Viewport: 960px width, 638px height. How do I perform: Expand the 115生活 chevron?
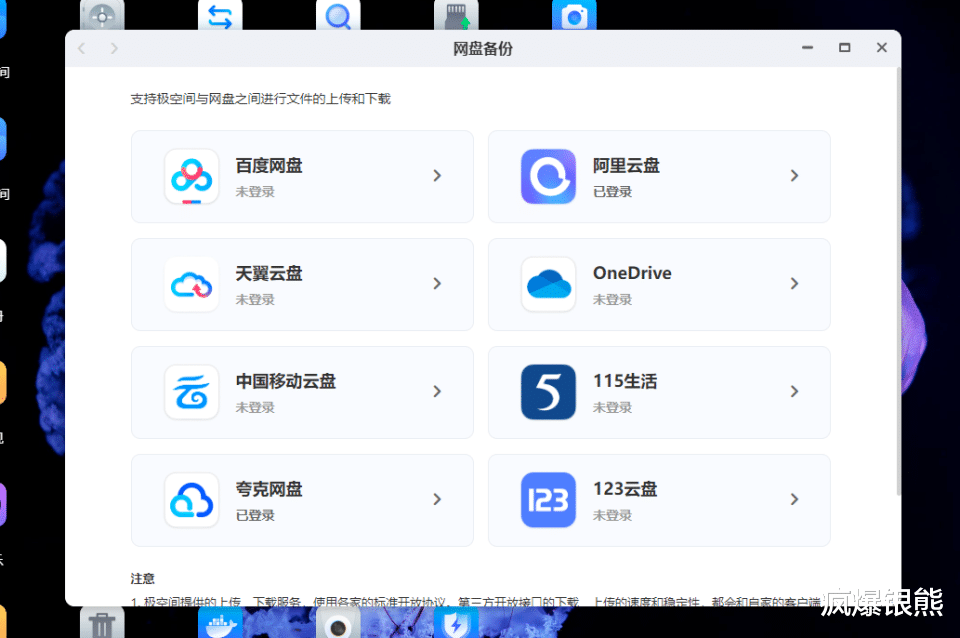click(794, 391)
